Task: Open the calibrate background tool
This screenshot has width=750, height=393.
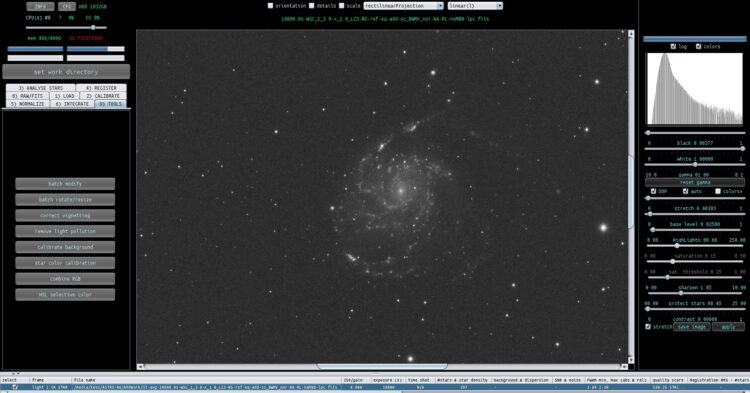Action: [x=65, y=247]
